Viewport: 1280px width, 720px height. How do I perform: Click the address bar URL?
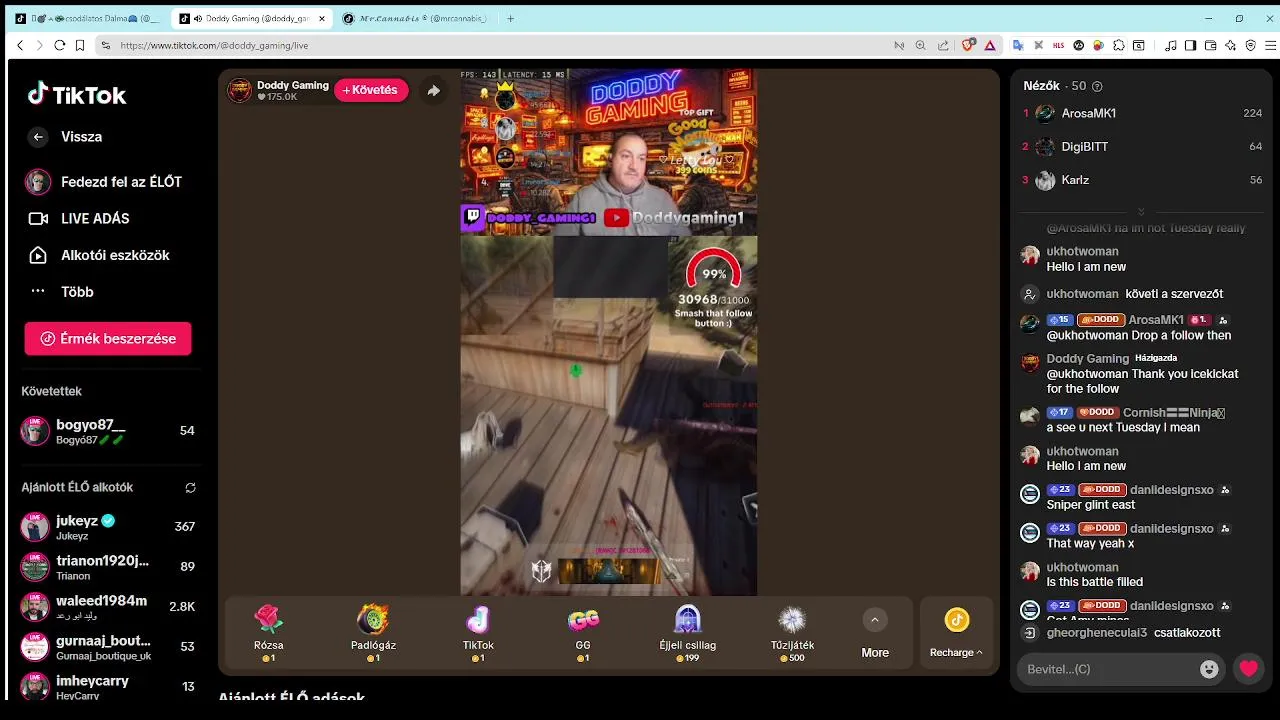pos(214,45)
